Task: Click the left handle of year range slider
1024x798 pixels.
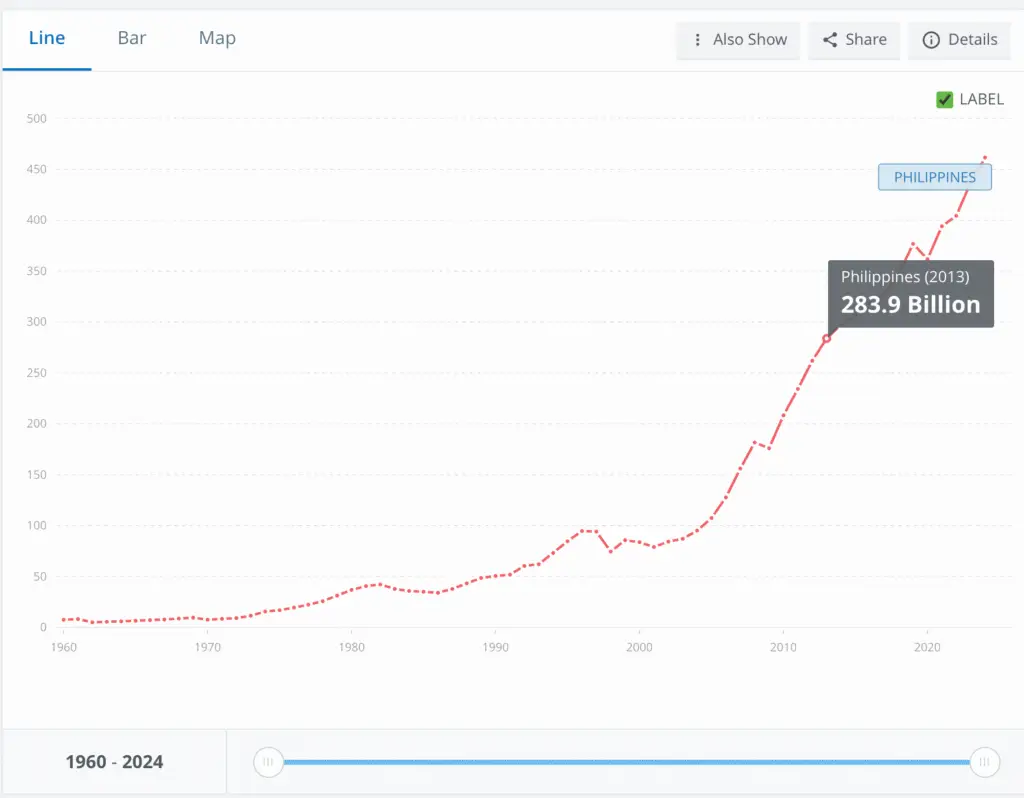Action: pyautogui.click(x=268, y=762)
